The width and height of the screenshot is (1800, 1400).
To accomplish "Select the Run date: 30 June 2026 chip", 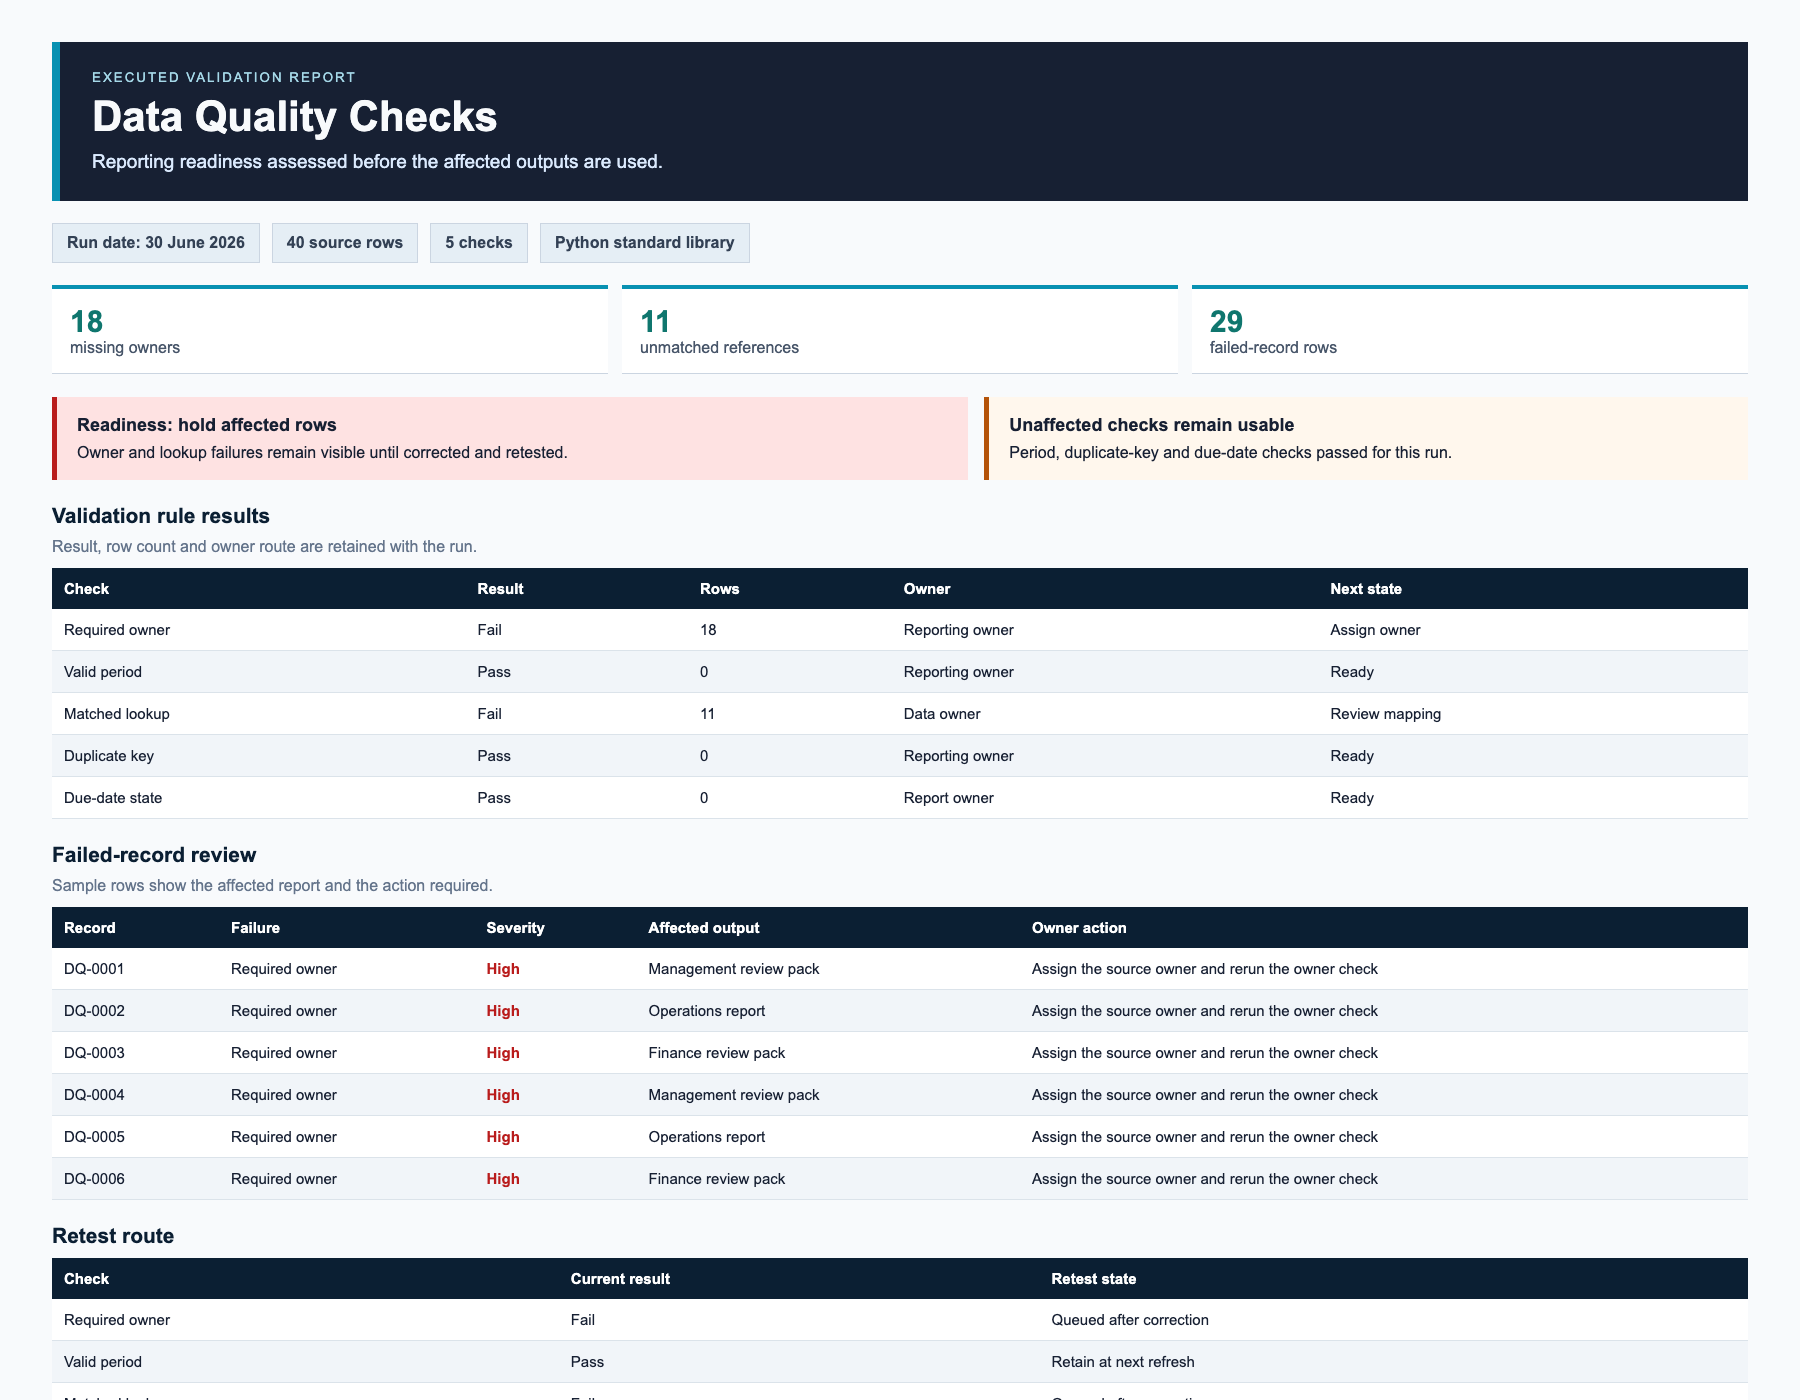I will click(156, 243).
